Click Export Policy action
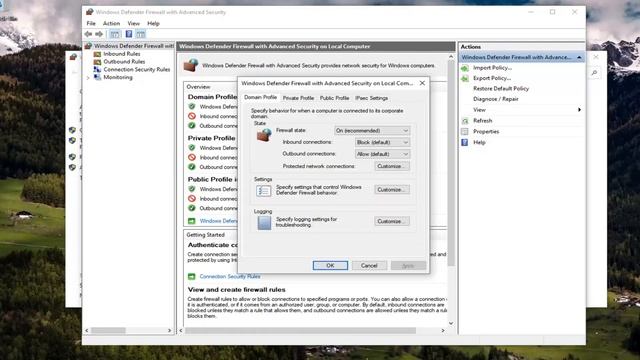Screen dimensions: 640x360 tap(492, 78)
